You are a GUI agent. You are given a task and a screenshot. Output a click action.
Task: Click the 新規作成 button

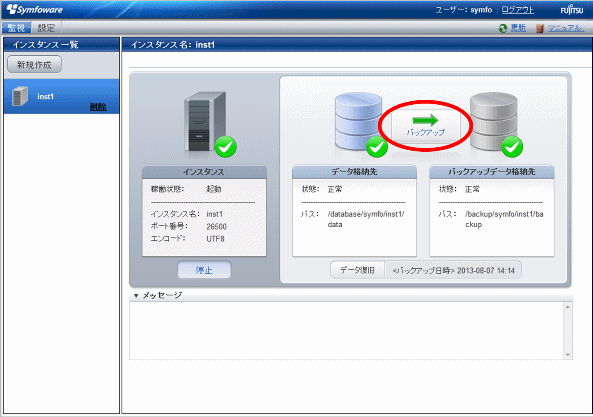[x=34, y=64]
